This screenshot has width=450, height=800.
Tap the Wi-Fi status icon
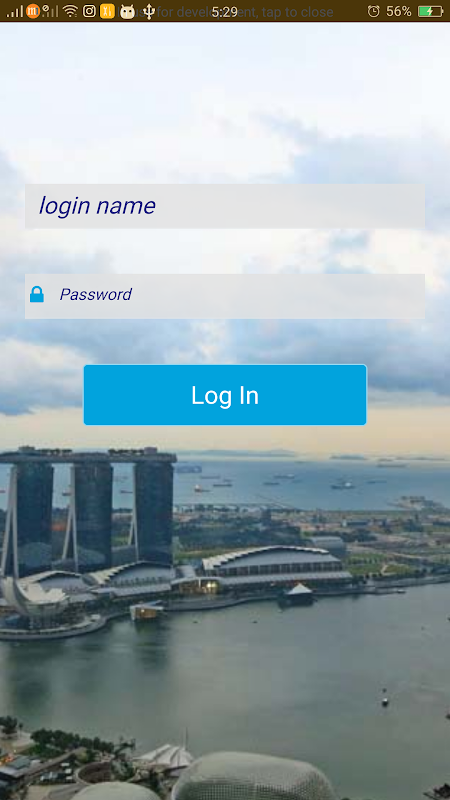click(70, 11)
